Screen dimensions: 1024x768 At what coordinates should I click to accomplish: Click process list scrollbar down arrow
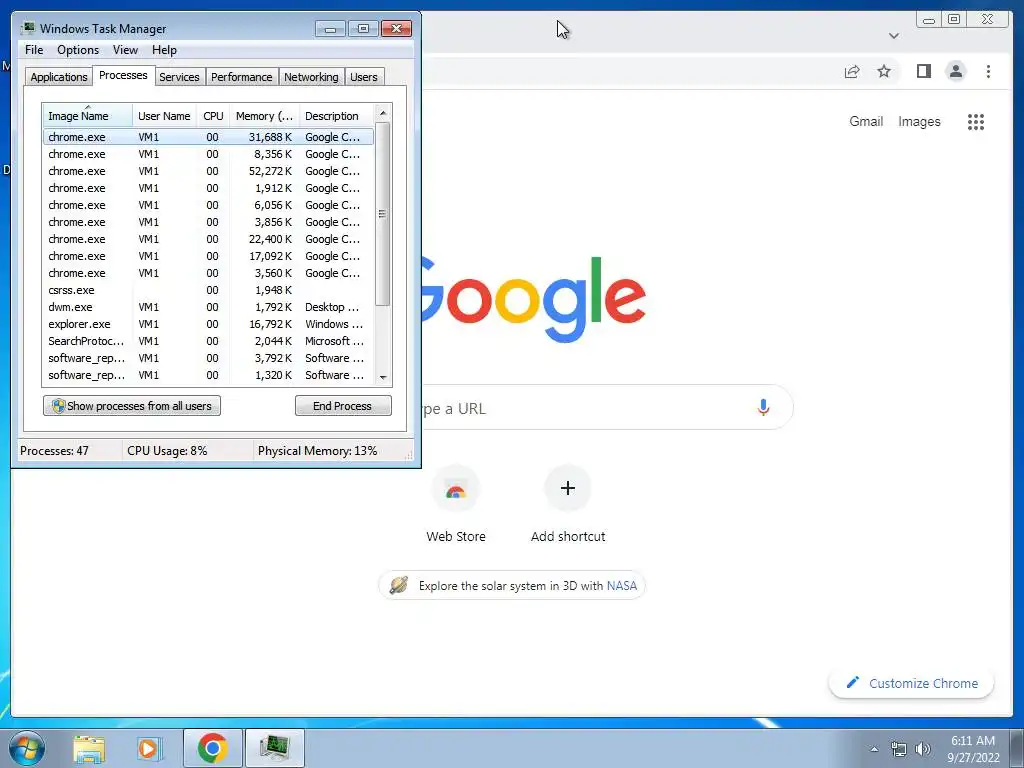point(383,377)
